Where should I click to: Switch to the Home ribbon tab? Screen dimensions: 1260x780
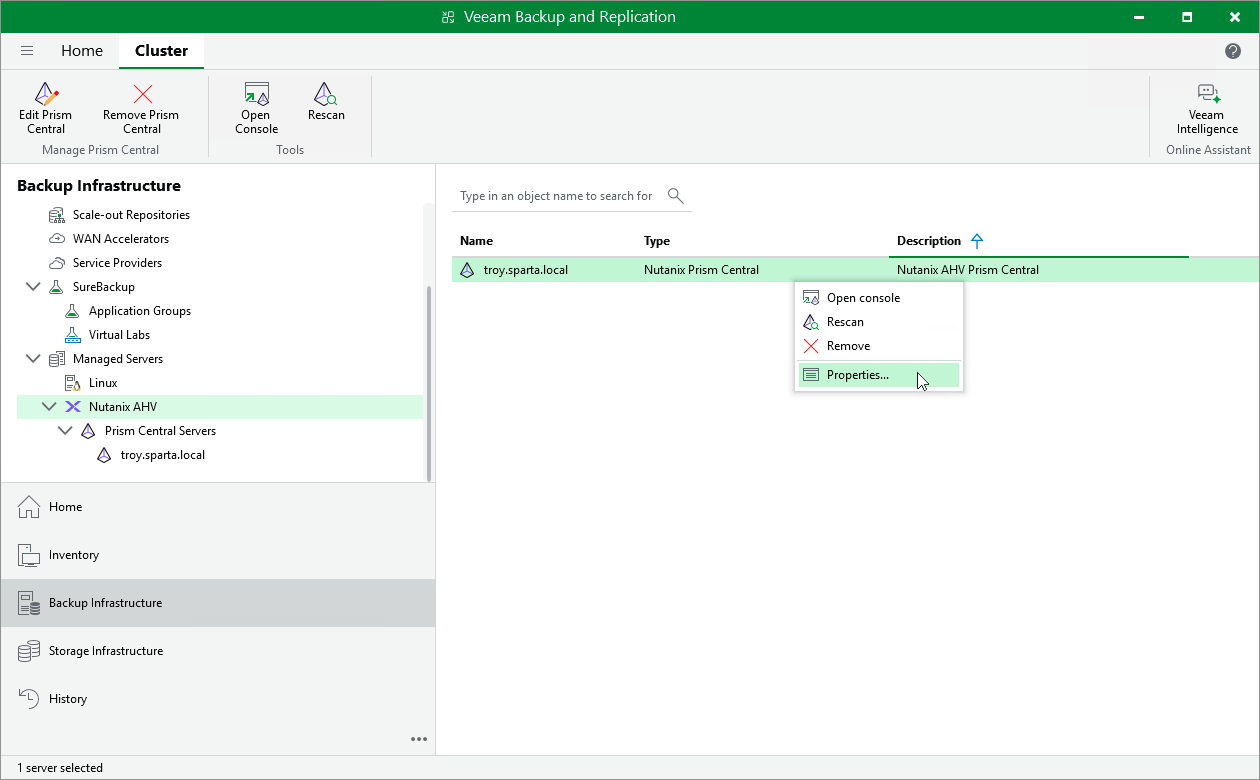(x=82, y=51)
